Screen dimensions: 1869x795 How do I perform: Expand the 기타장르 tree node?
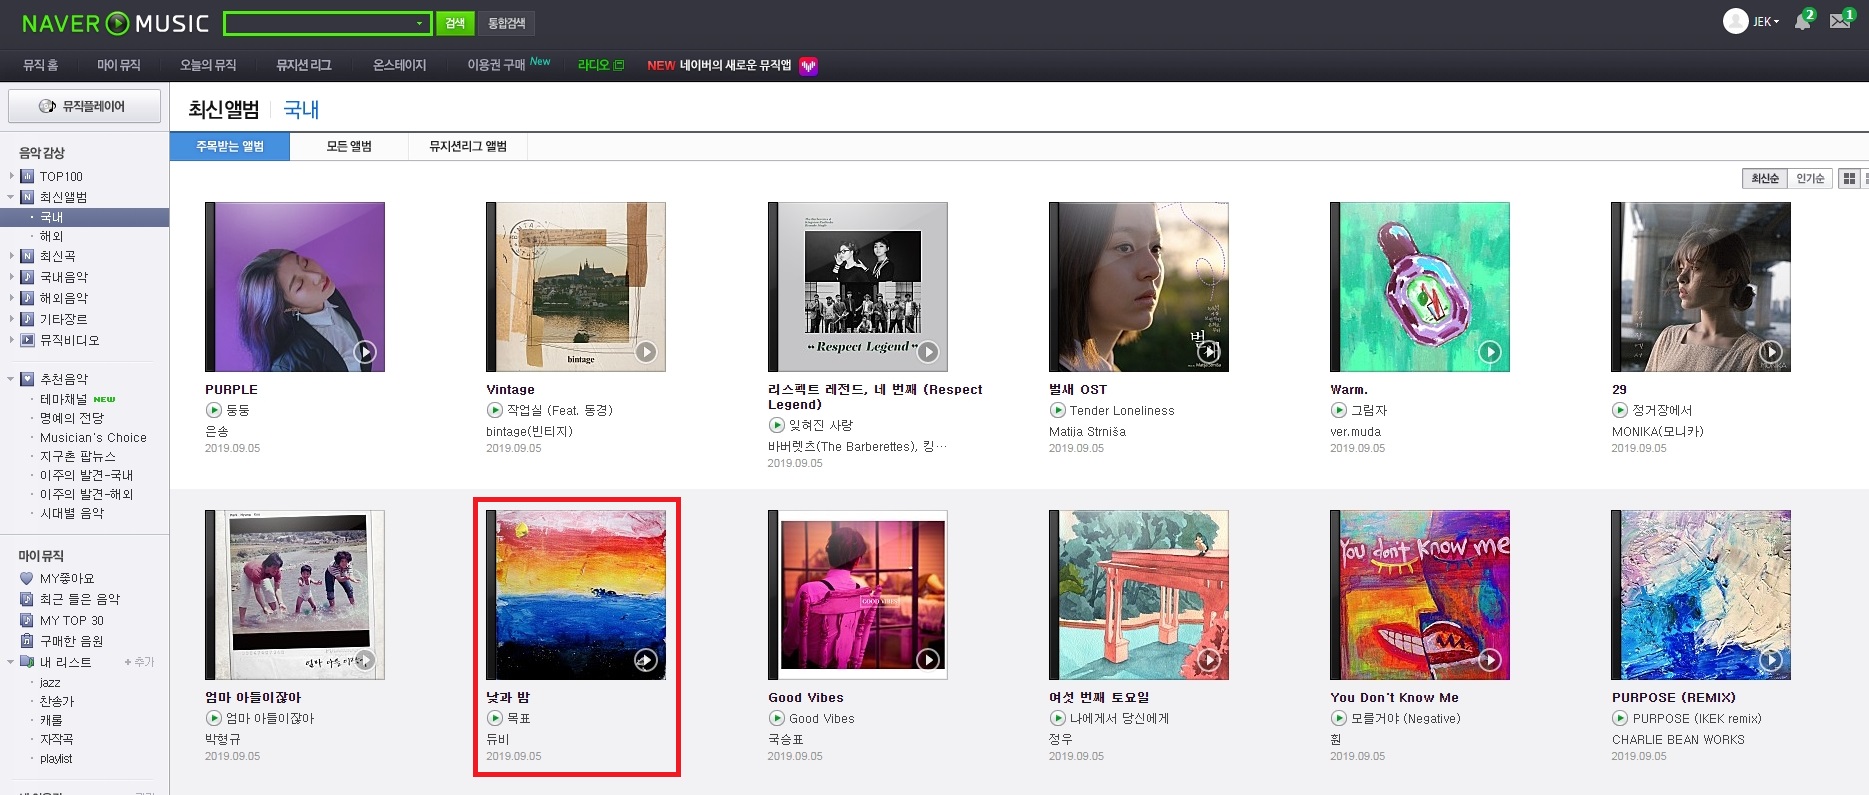(12, 319)
